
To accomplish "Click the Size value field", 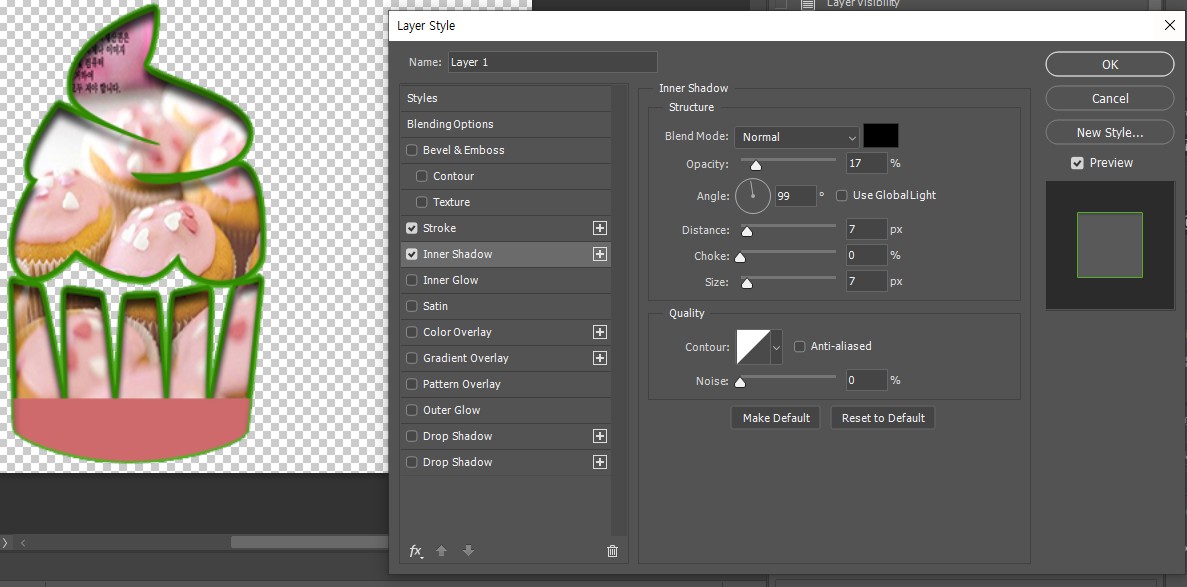I will coord(866,281).
